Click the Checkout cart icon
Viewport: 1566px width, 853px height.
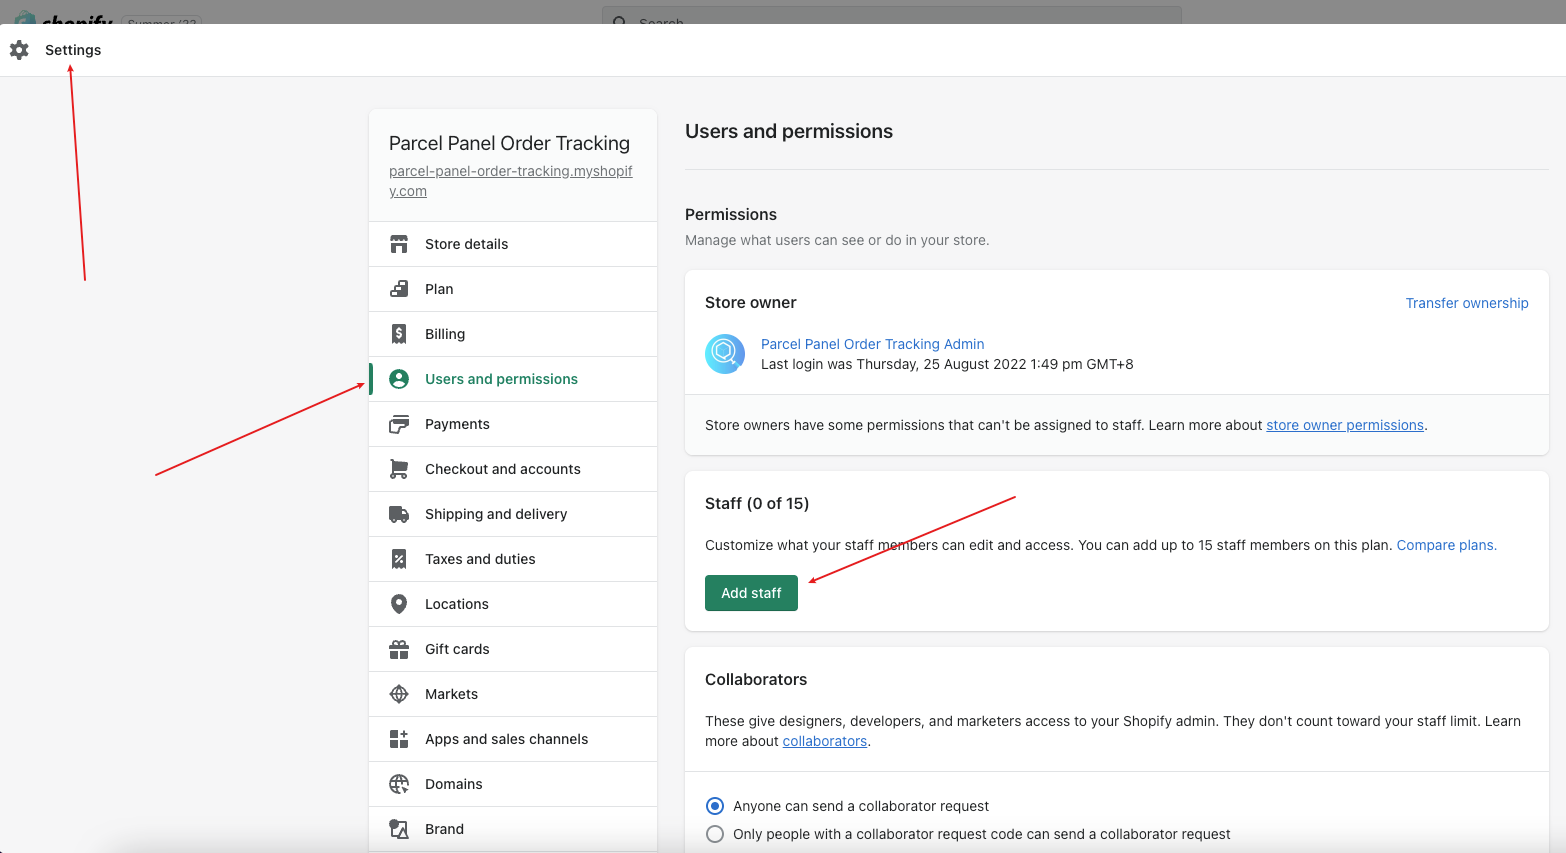[399, 469]
